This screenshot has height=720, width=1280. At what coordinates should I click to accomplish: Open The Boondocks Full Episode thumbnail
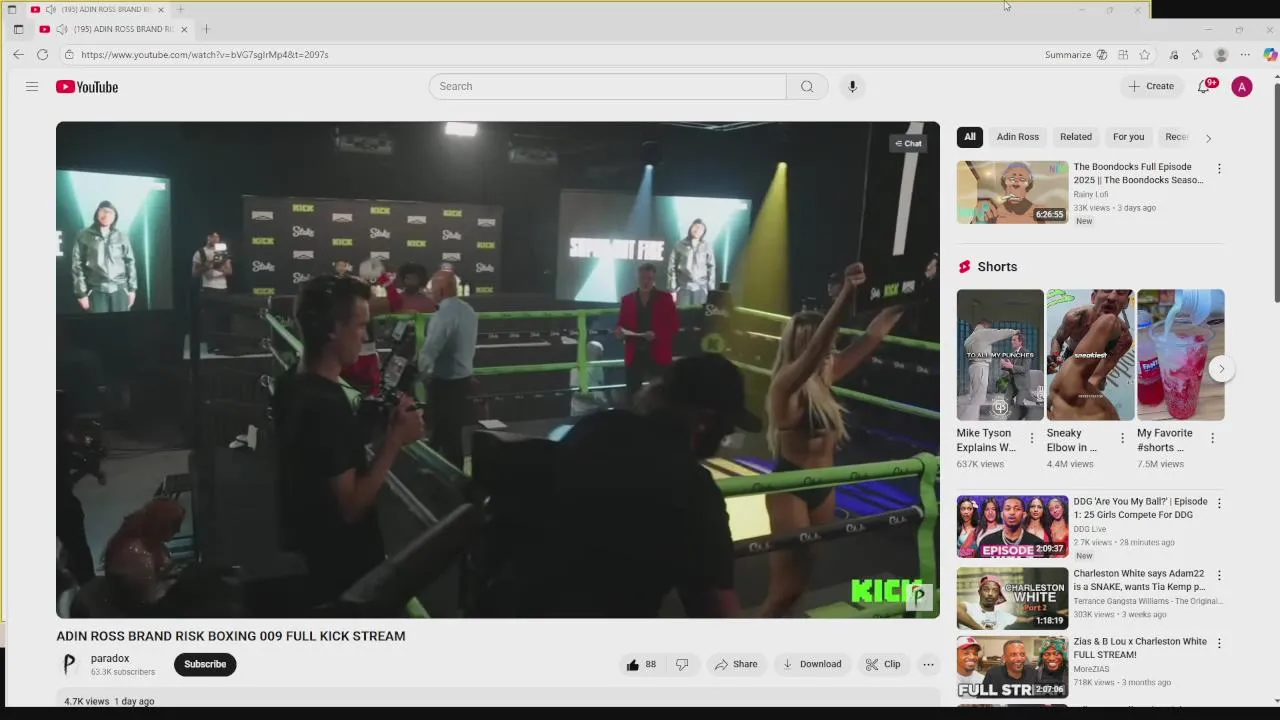point(1012,192)
